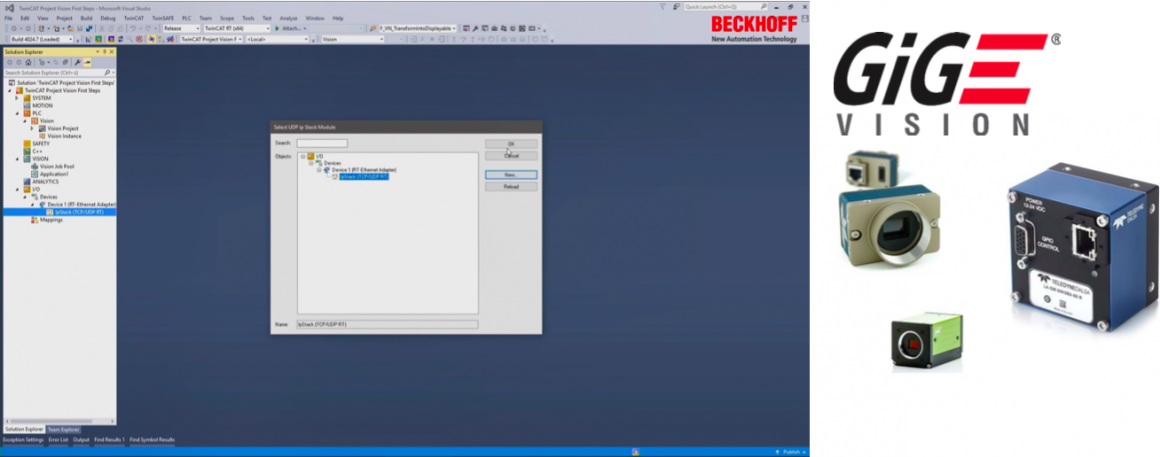Click the wrench icon in right toolbar group

coord(475,28)
